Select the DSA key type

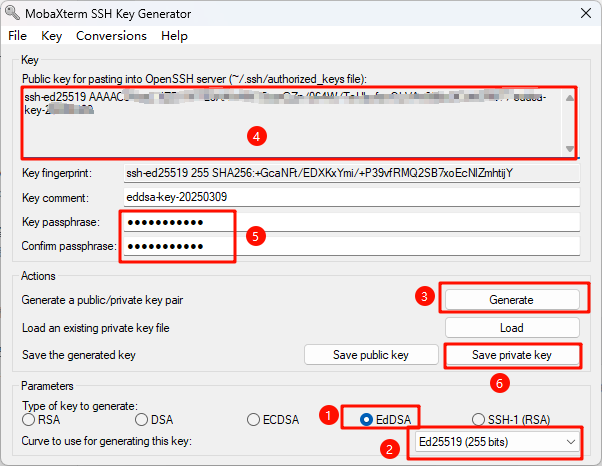tap(154, 420)
